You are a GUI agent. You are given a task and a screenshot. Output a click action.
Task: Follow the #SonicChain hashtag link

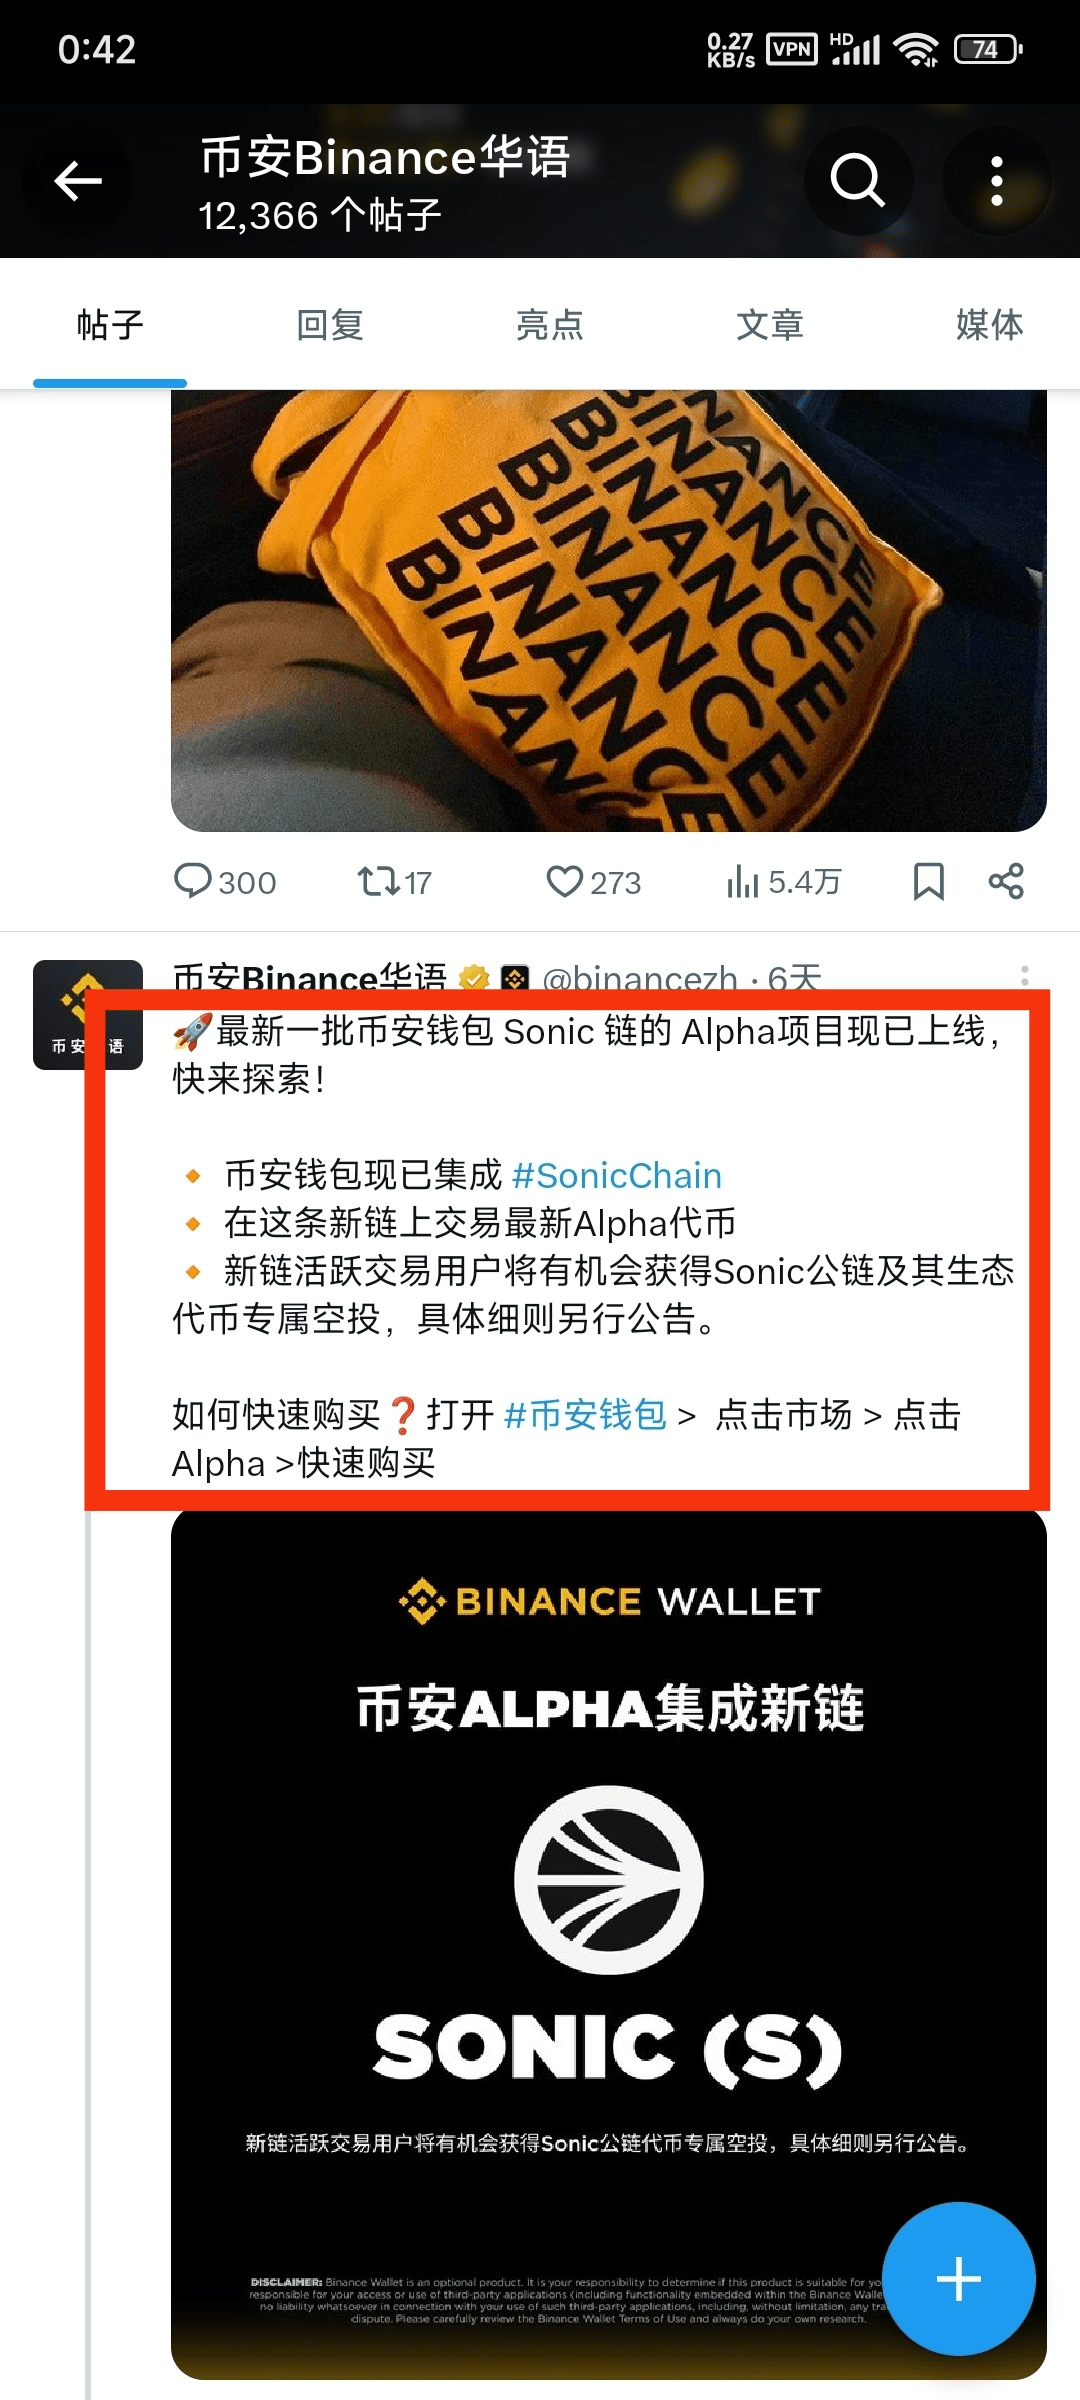[x=617, y=1175]
